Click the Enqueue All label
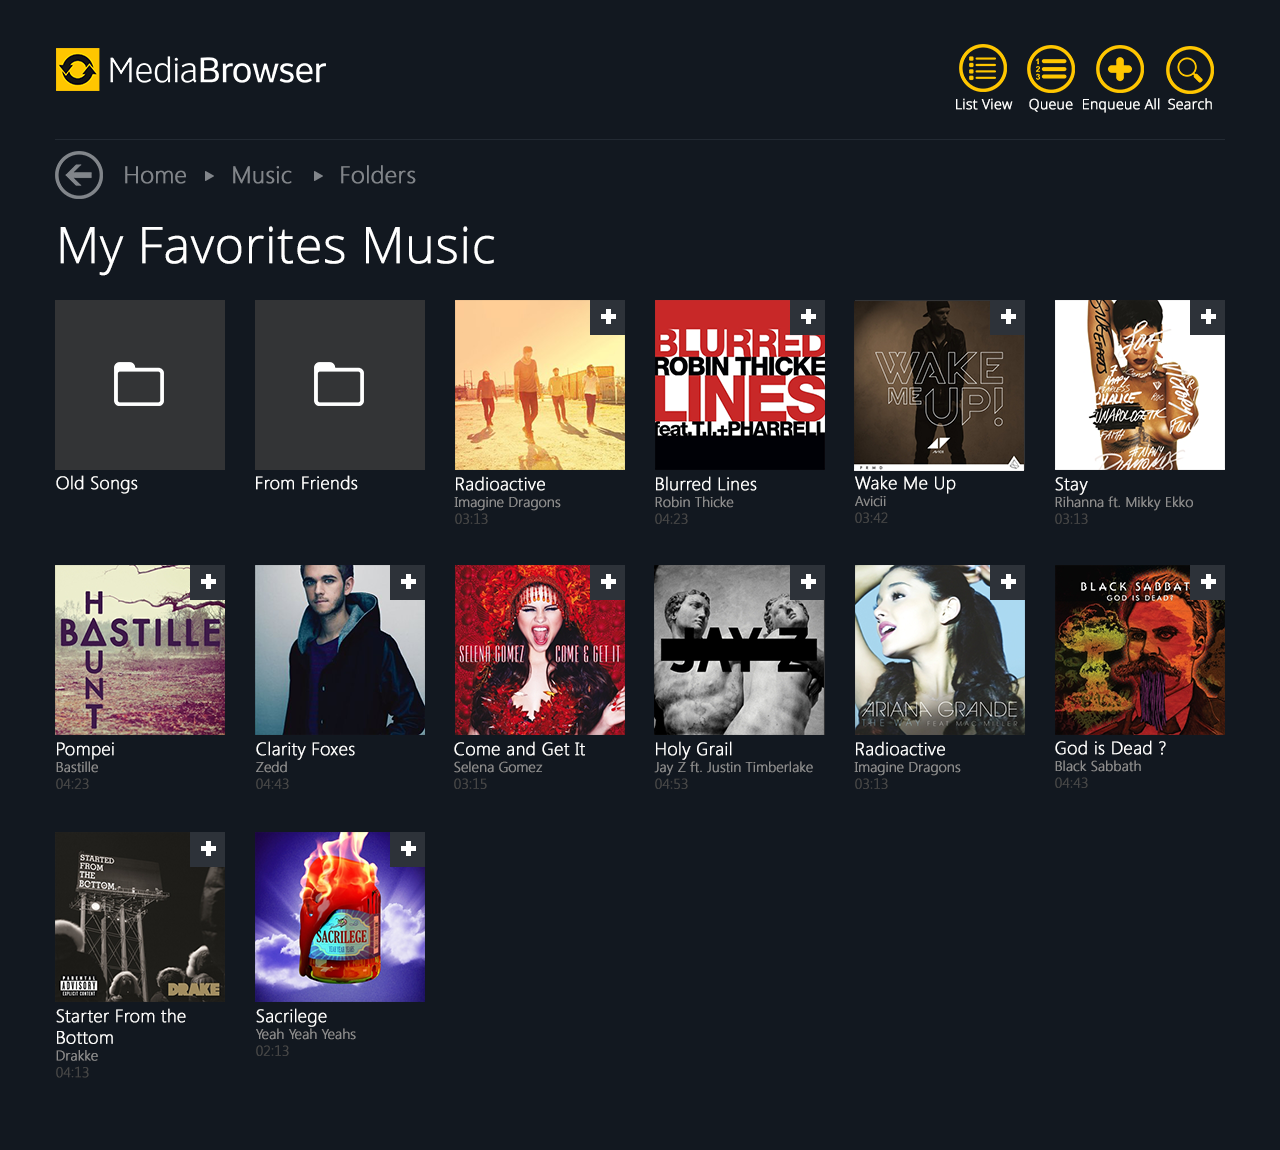1280x1150 pixels. (x=1121, y=104)
